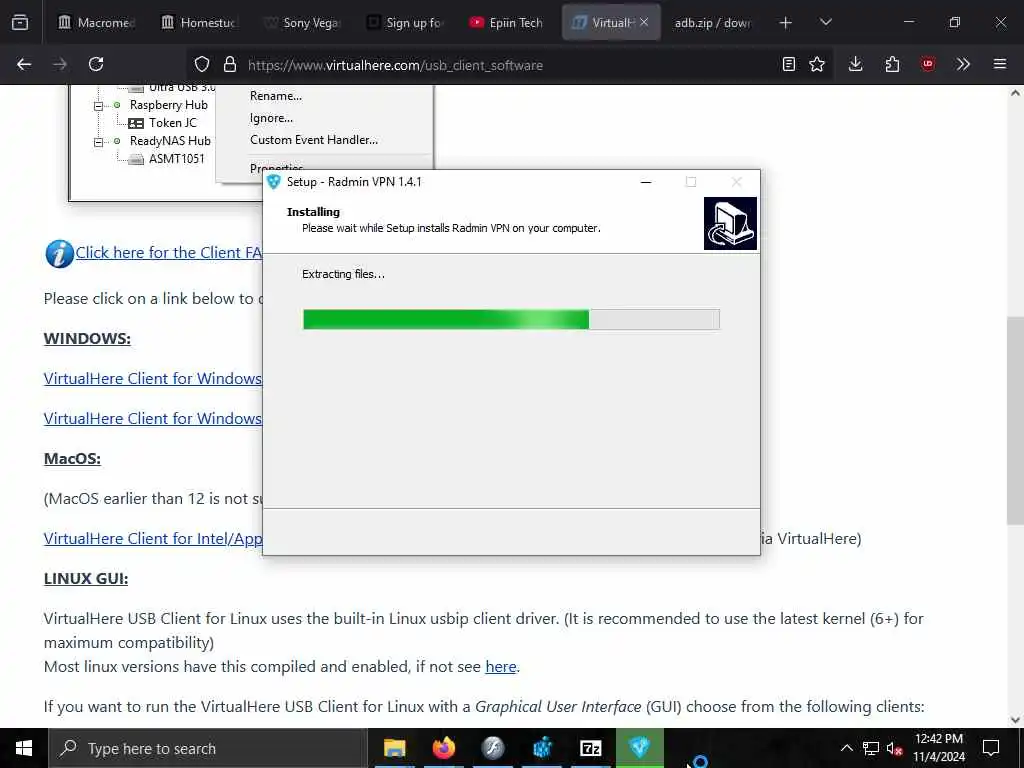Show more toolbar tools chevron
The height and width of the screenshot is (768, 1024).
coord(963,64)
